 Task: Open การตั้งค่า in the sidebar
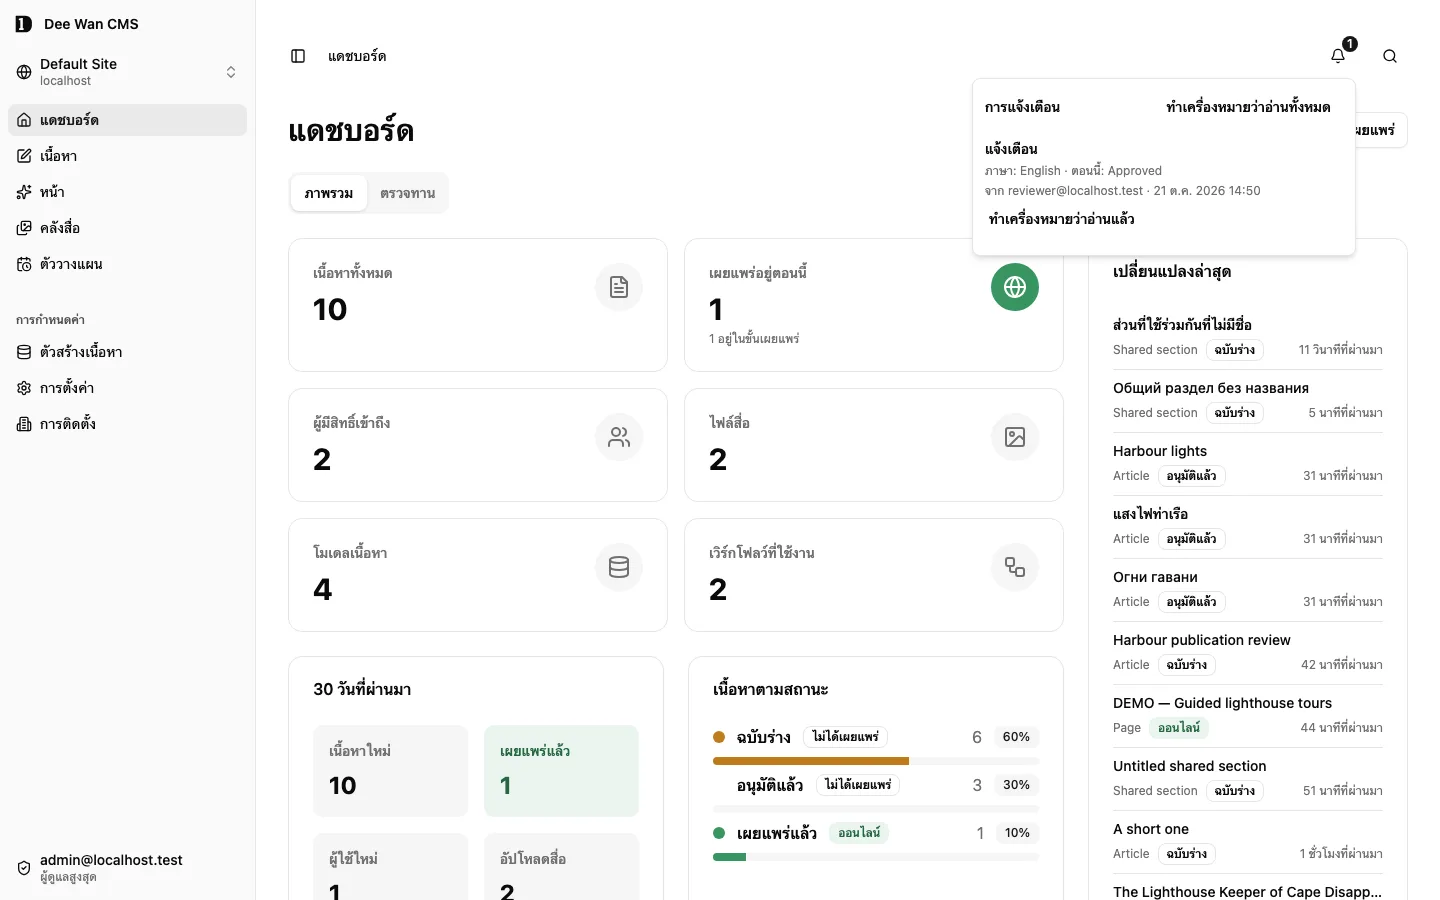tap(128, 388)
